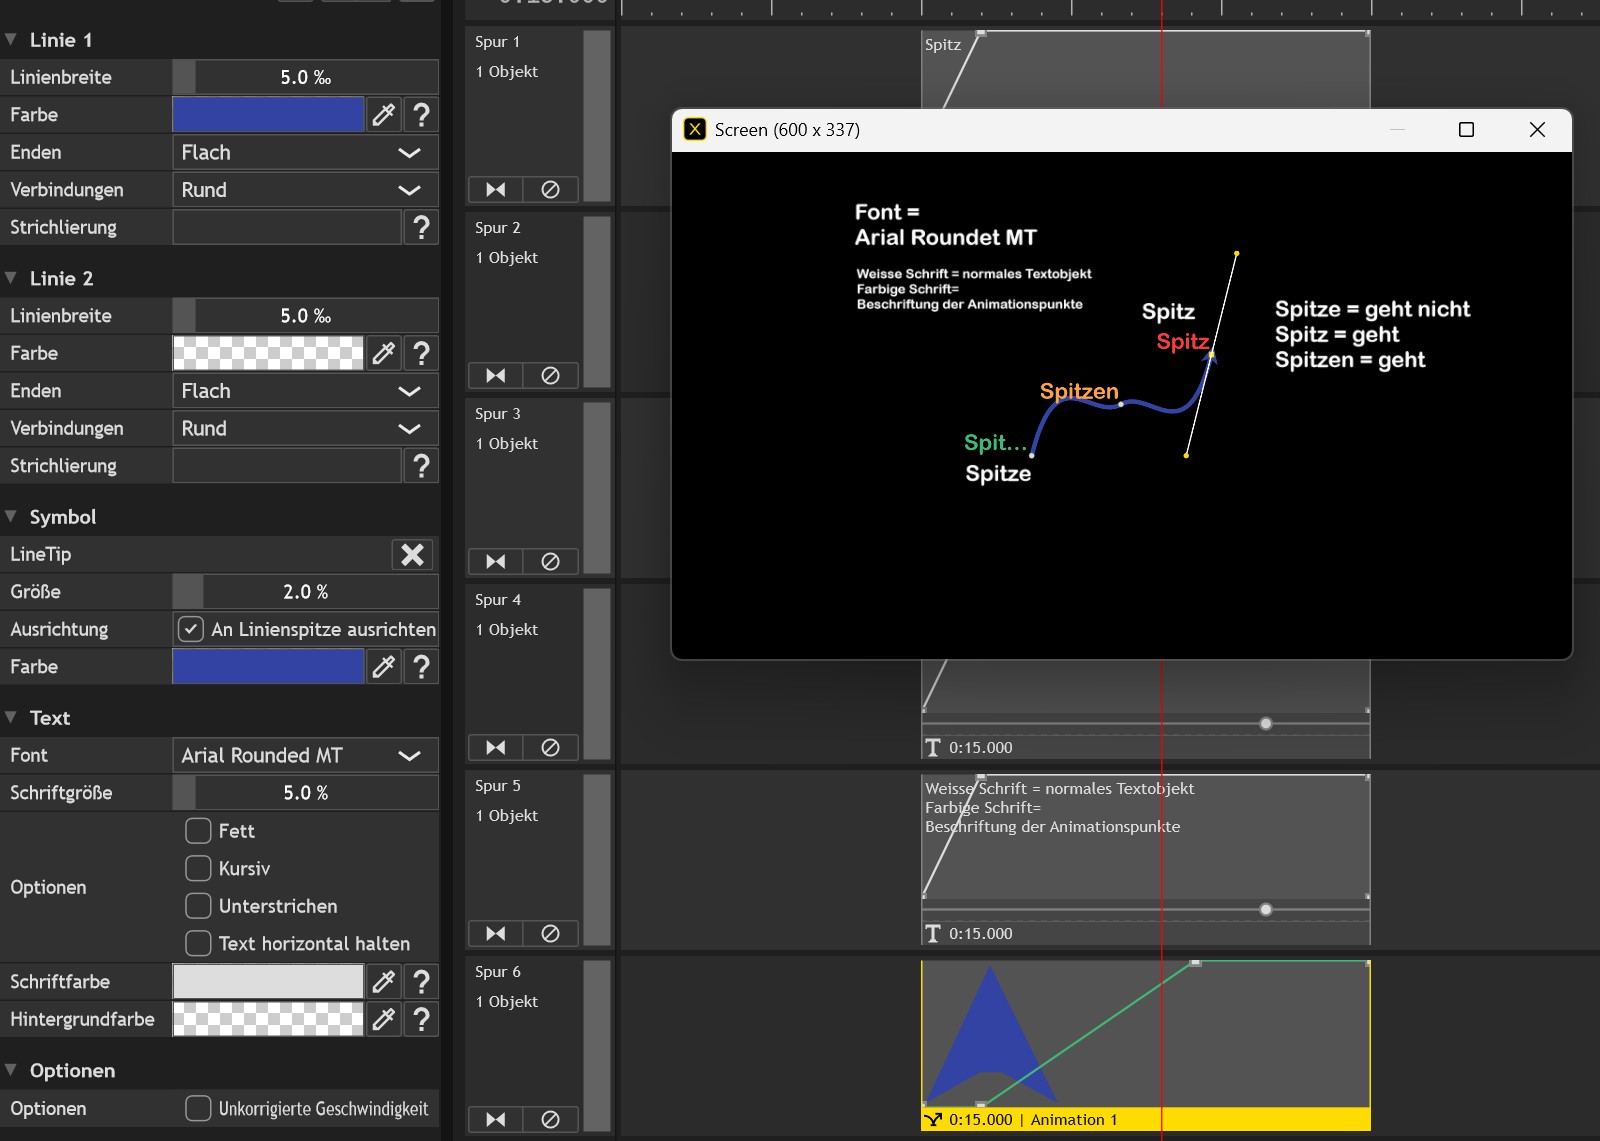The height and width of the screenshot is (1141, 1600).
Task: Click the bowtie icon on Spur 3
Action: click(496, 561)
